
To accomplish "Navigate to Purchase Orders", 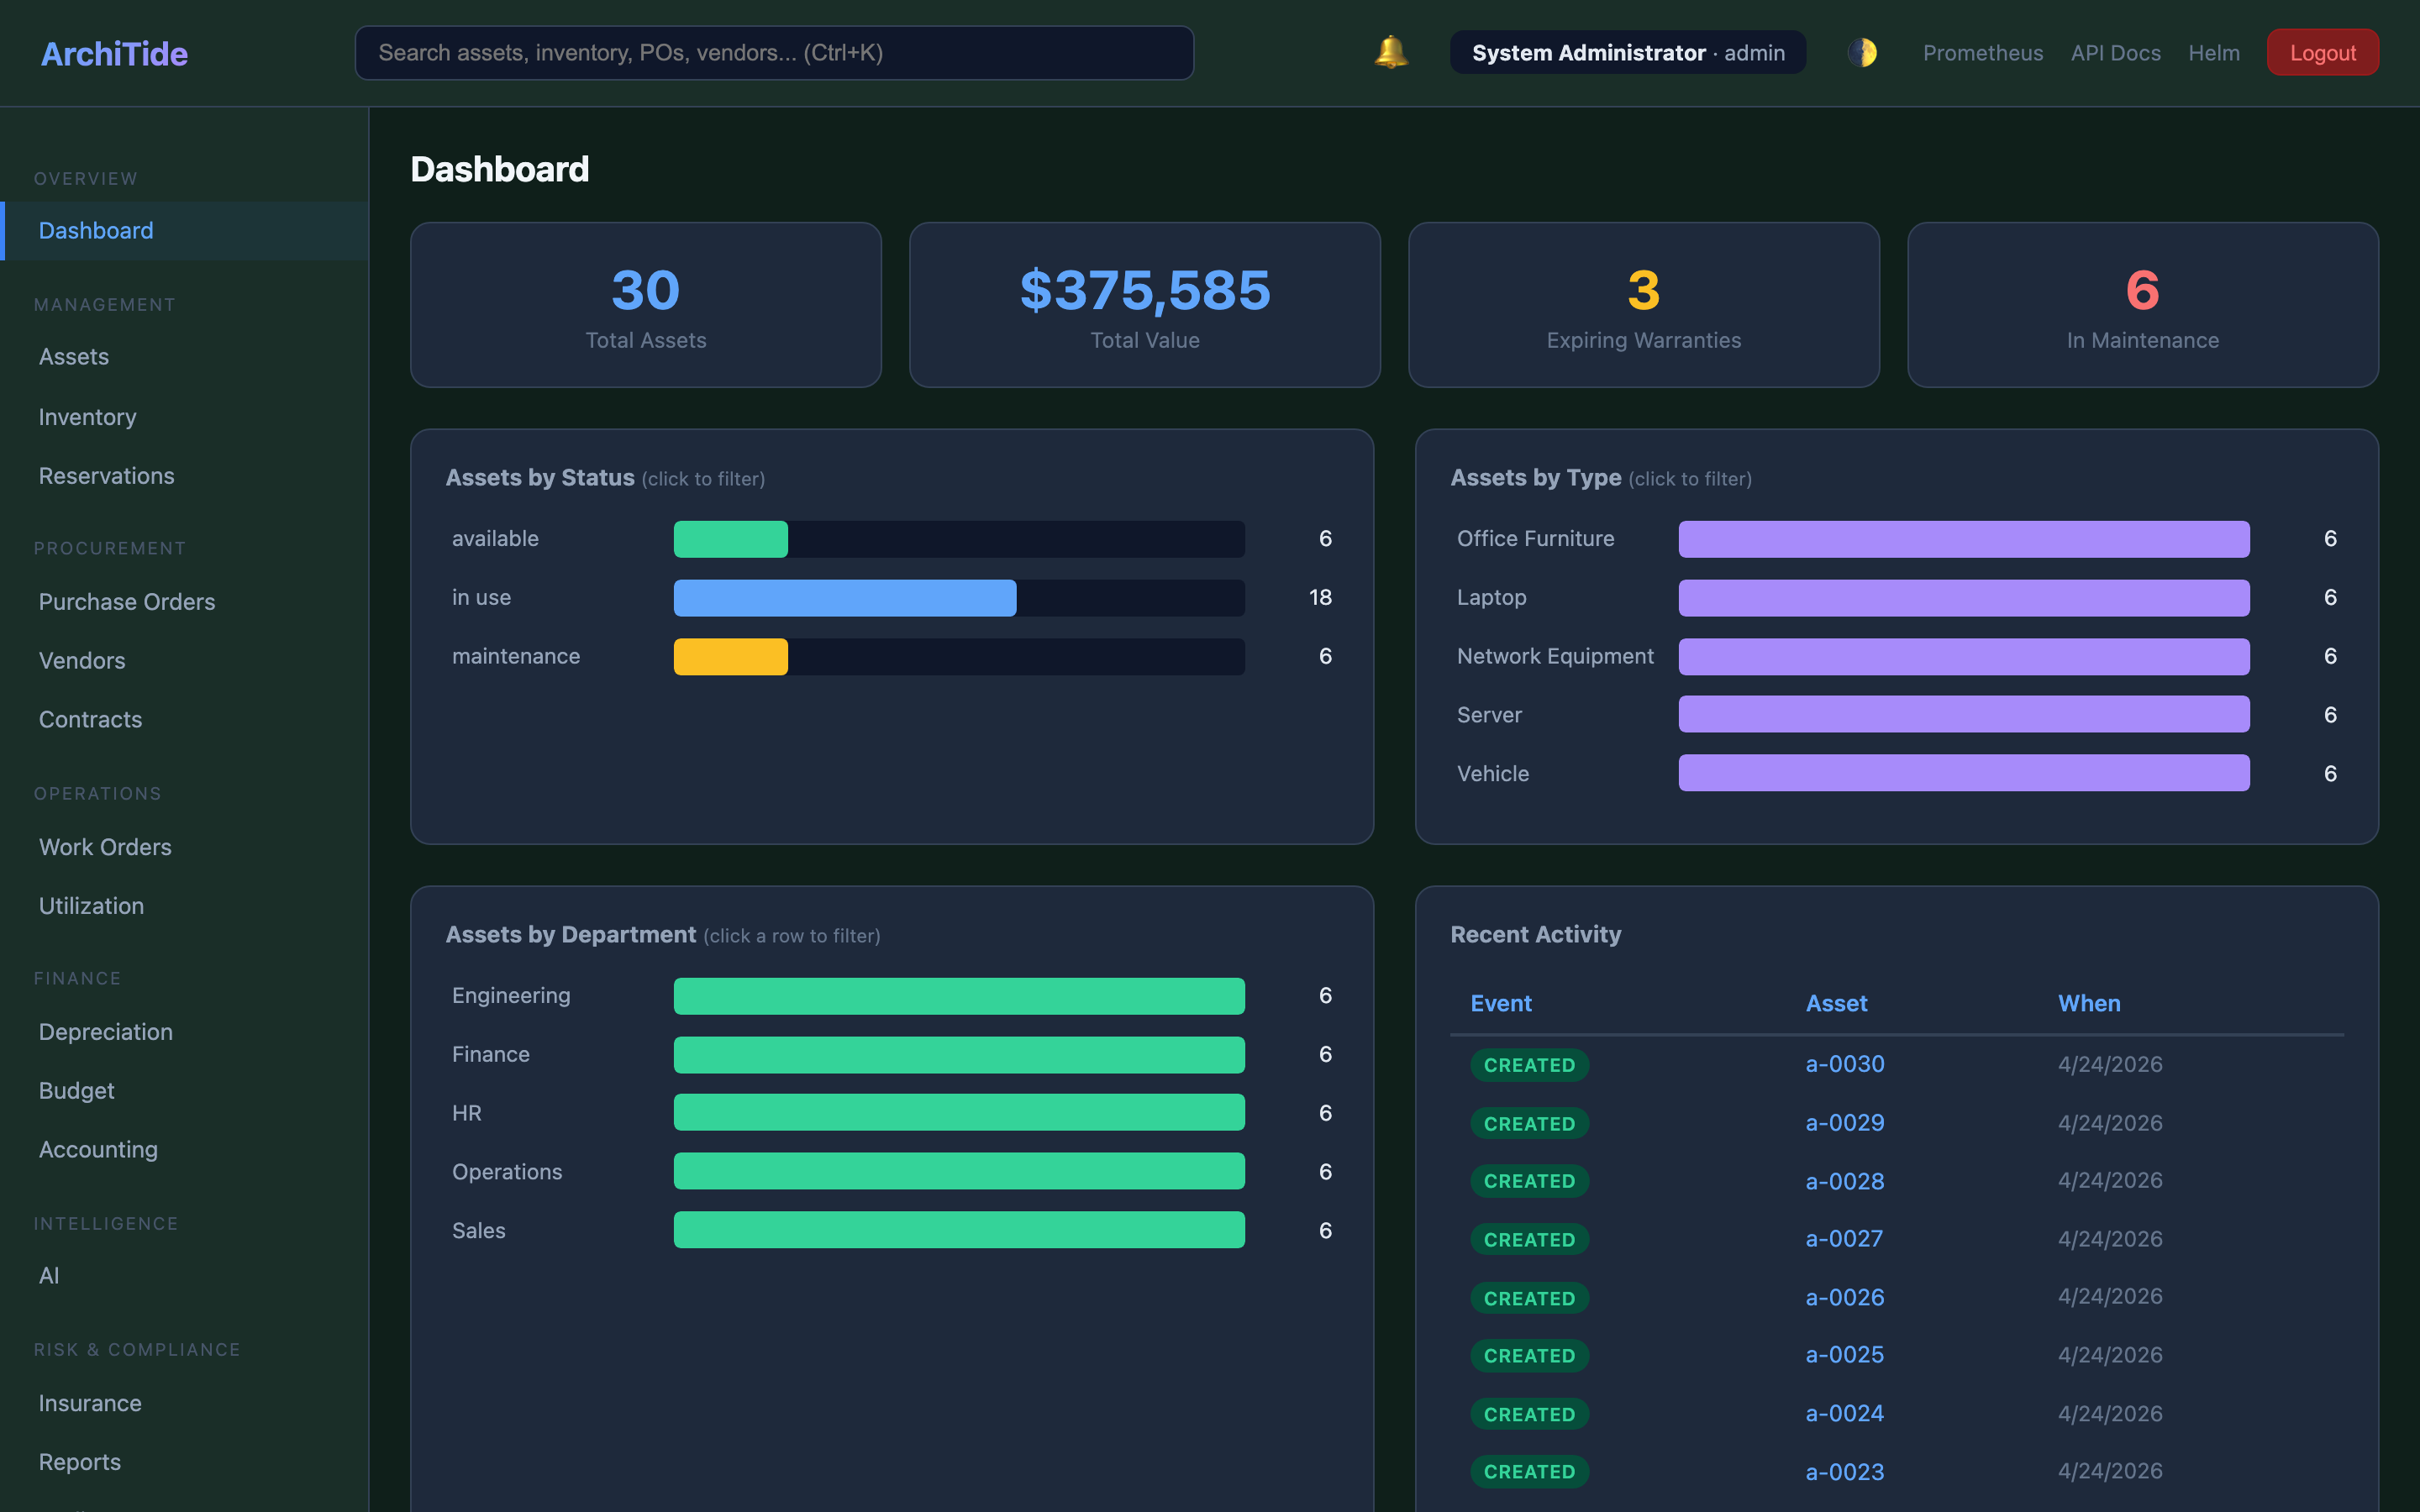I will point(126,601).
